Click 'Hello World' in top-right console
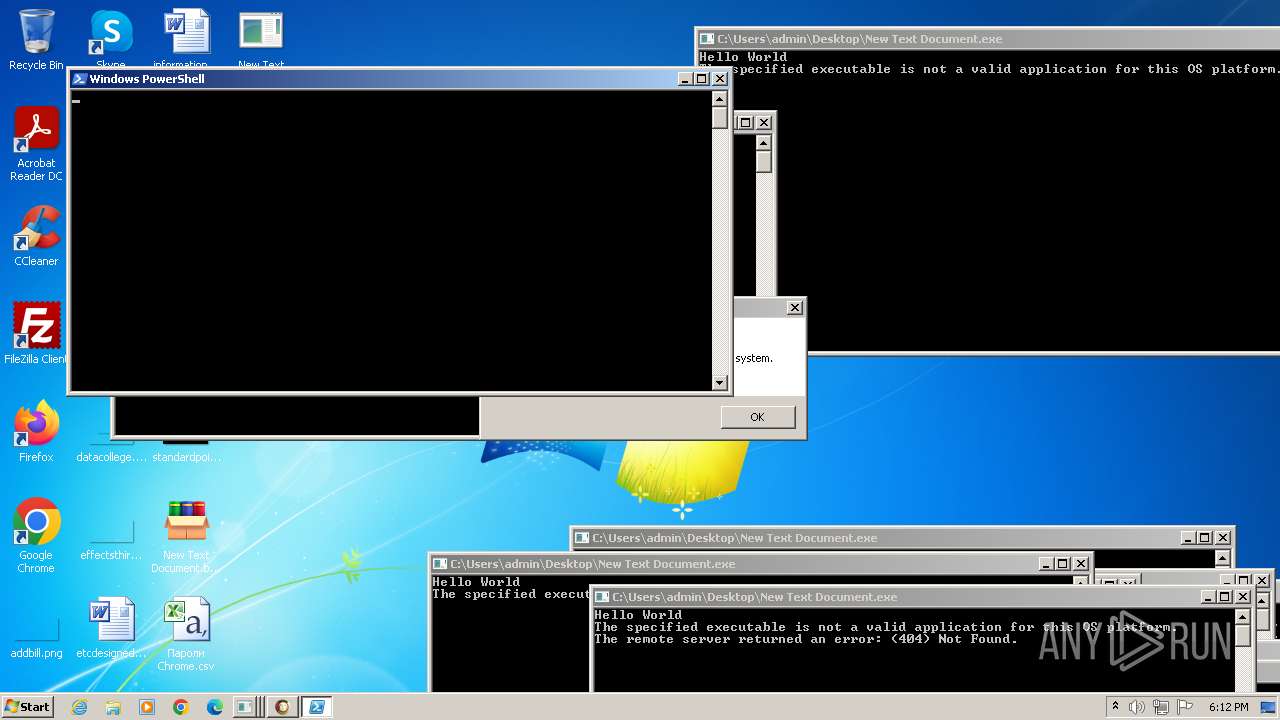Image resolution: width=1280 pixels, height=720 pixels. (743, 57)
